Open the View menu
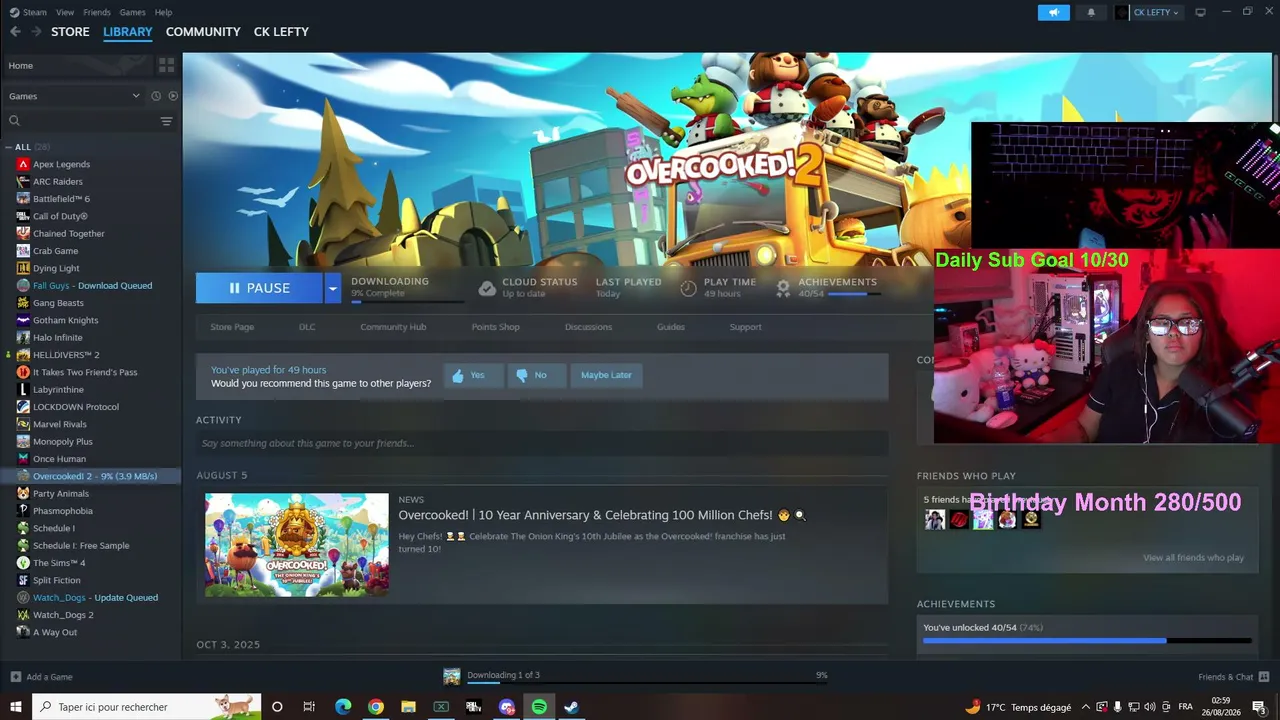Image resolution: width=1280 pixels, height=720 pixels. click(65, 12)
